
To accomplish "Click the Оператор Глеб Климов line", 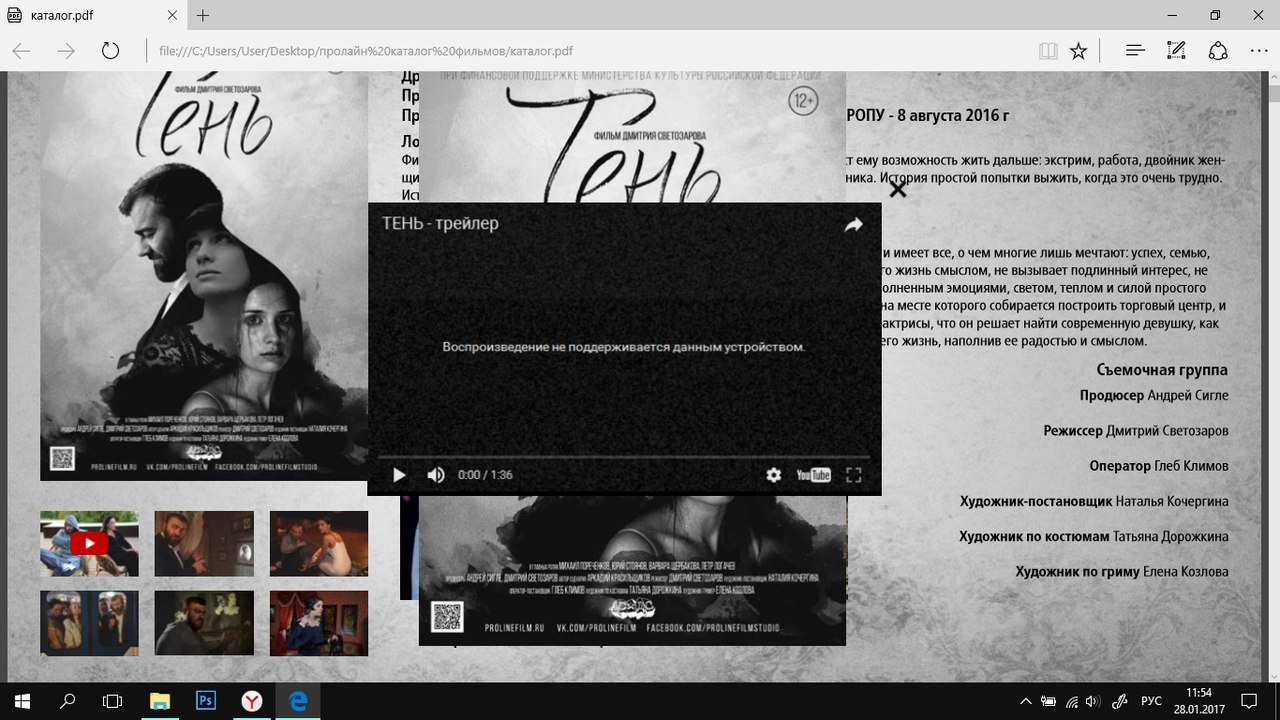I will tap(1159, 466).
